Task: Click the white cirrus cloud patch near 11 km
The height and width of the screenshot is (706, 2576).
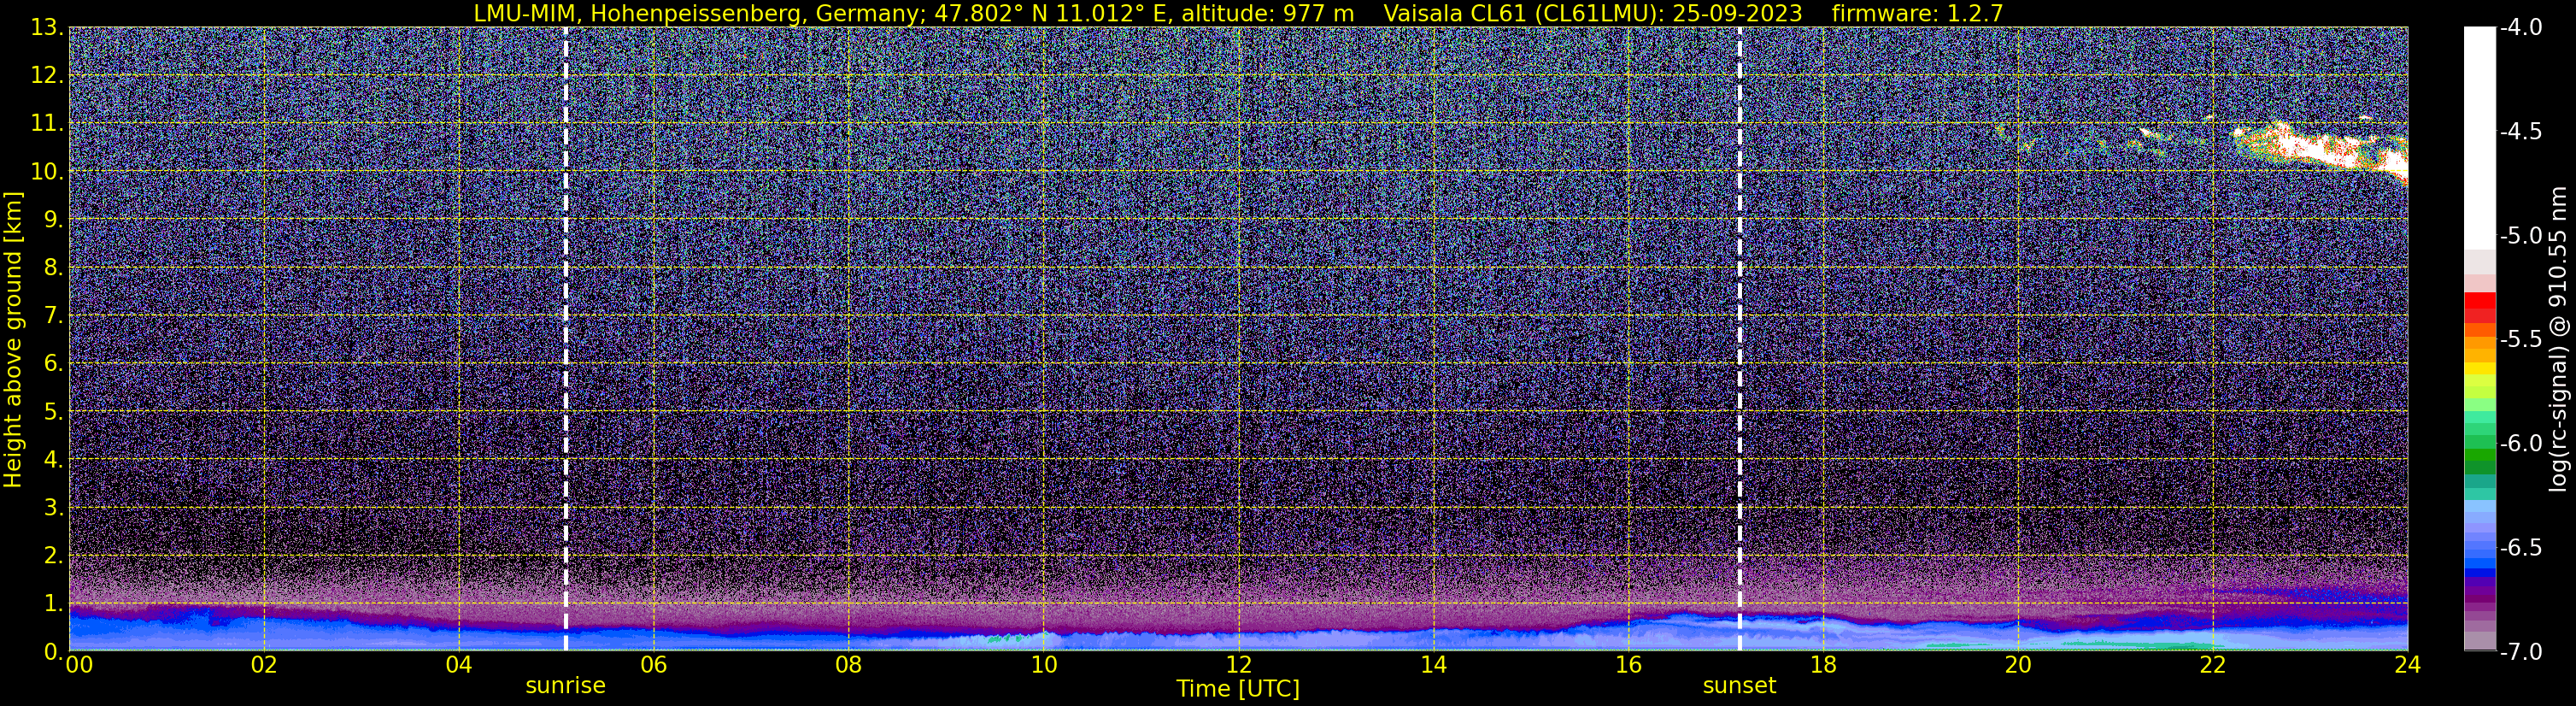Action: click(2320, 150)
